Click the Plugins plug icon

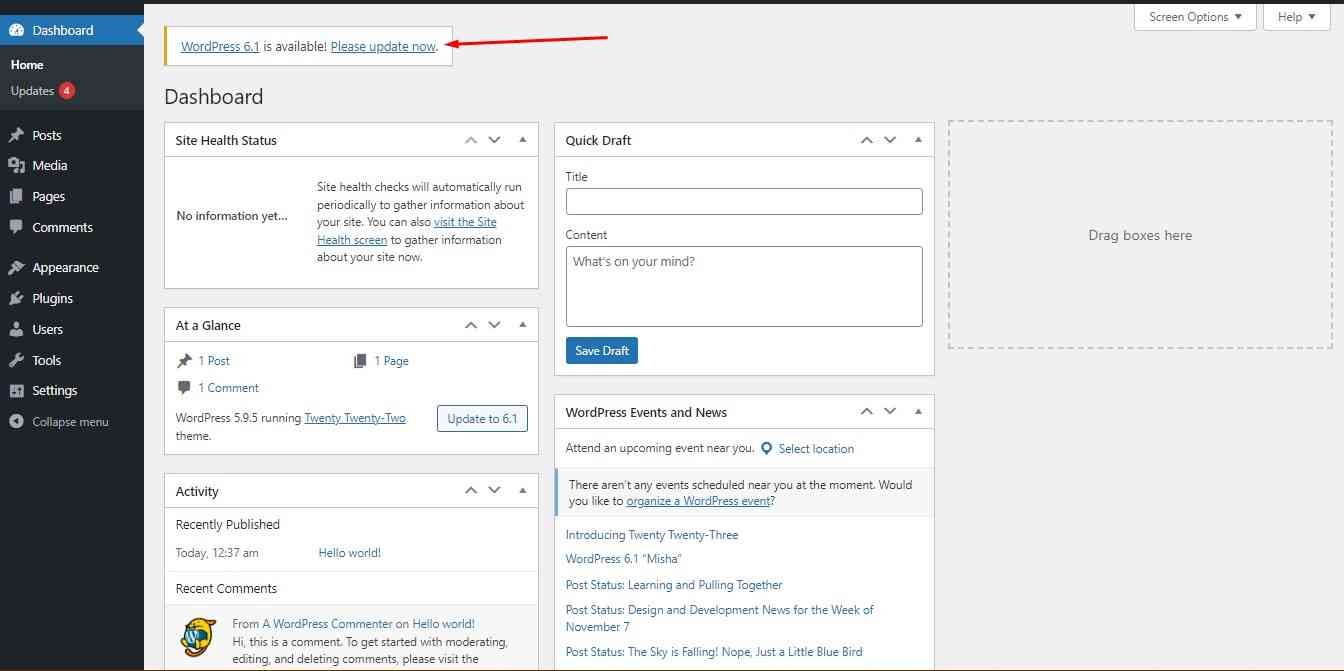[16, 298]
